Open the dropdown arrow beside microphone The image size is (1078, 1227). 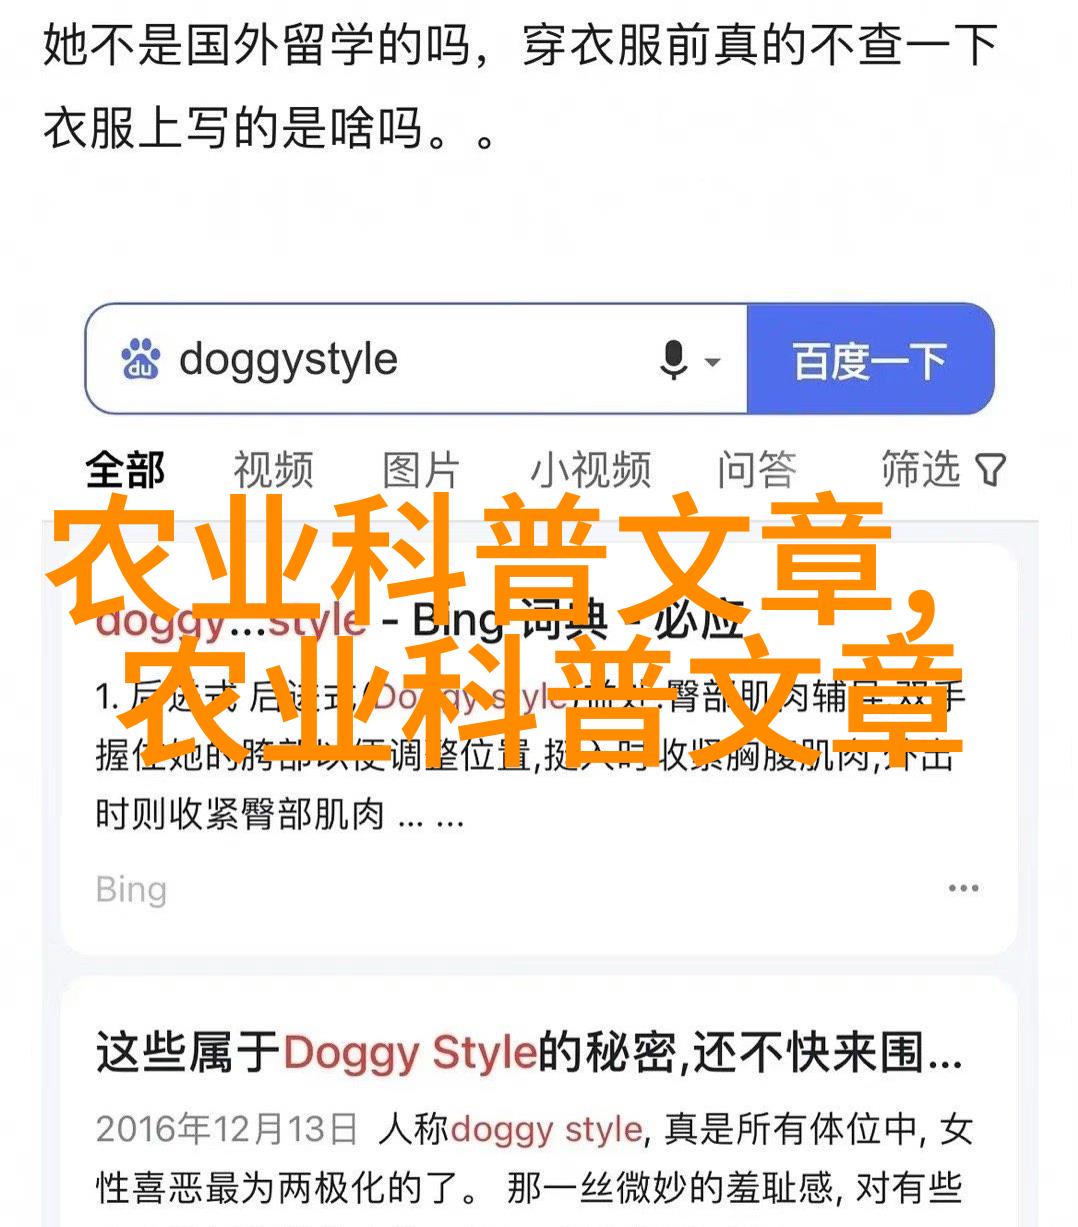tap(712, 361)
